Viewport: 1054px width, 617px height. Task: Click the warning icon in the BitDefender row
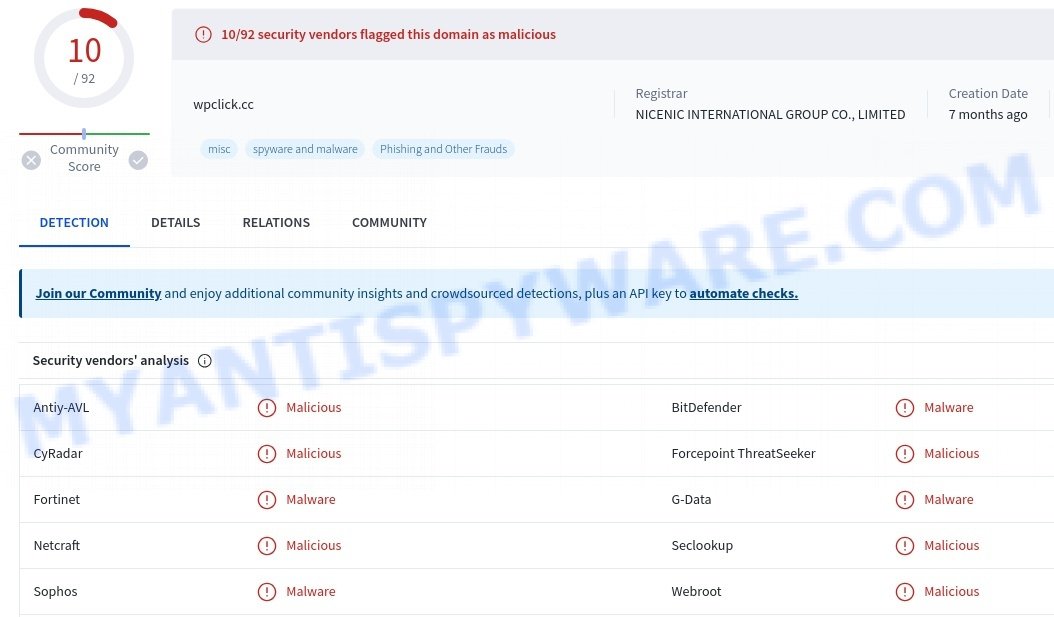(x=905, y=408)
